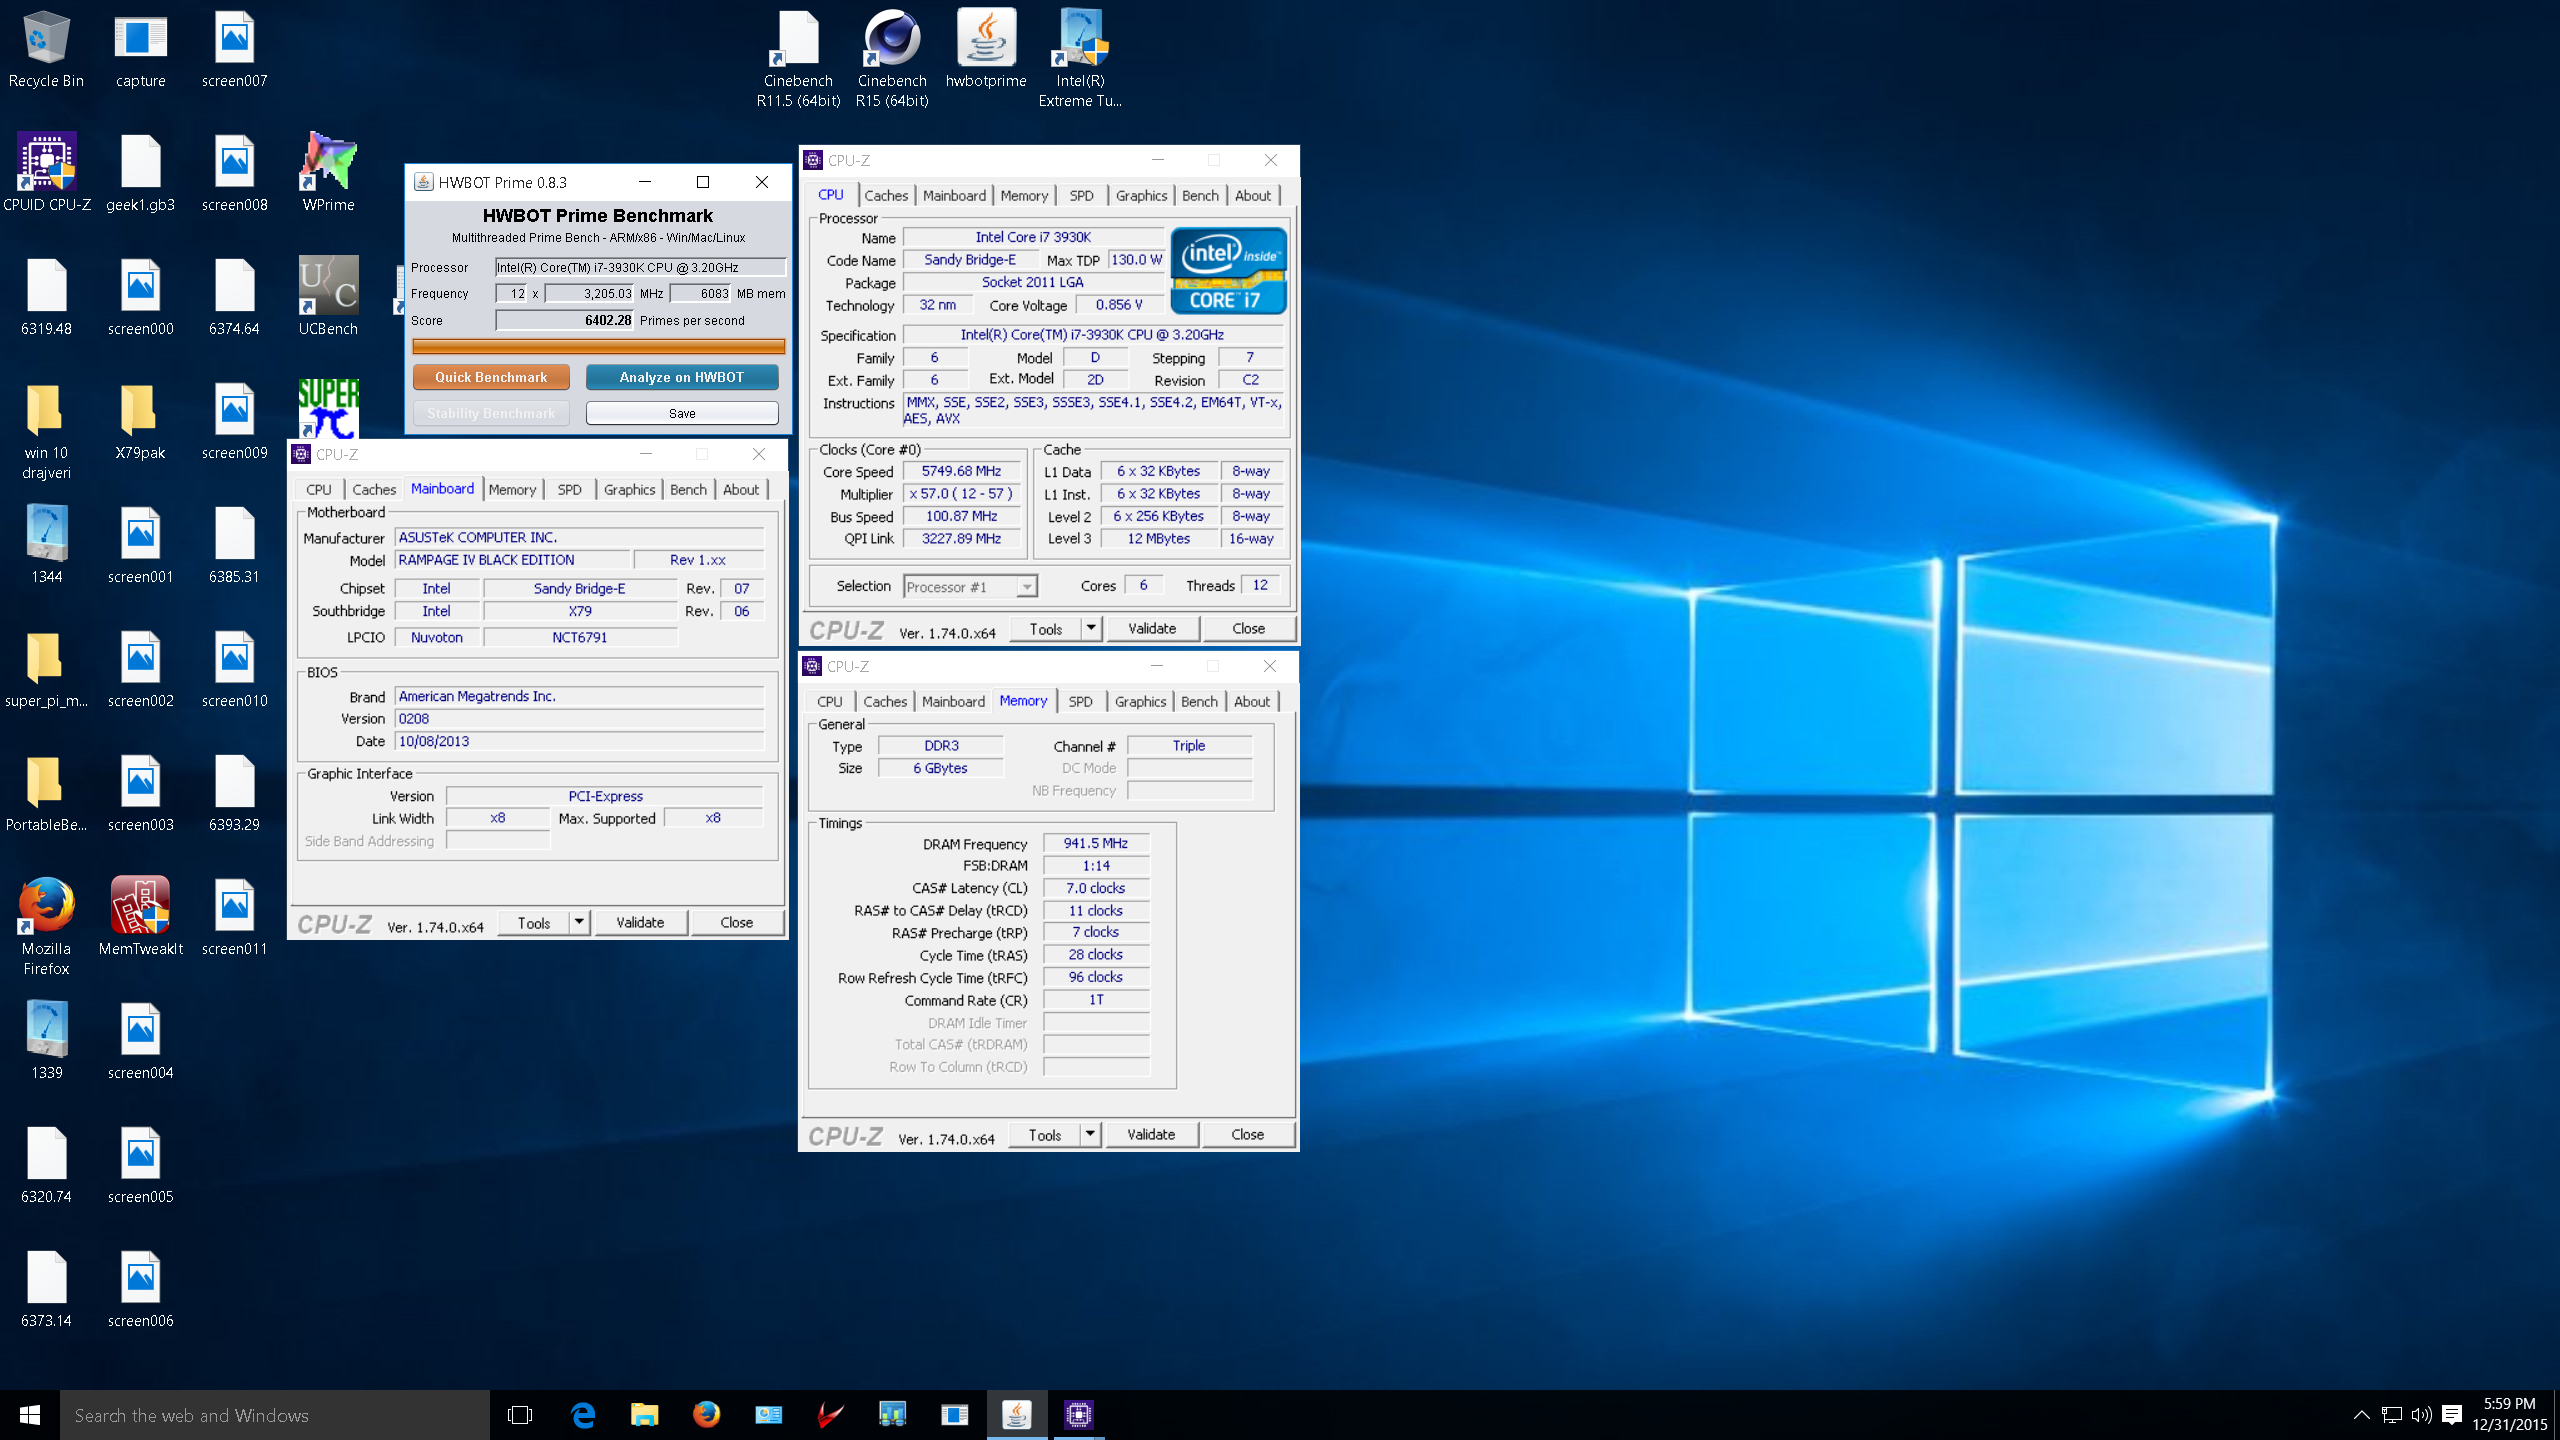The height and width of the screenshot is (1440, 2560).
Task: Open Graphics tab in Mainboard CPU-Z window
Action: (629, 490)
